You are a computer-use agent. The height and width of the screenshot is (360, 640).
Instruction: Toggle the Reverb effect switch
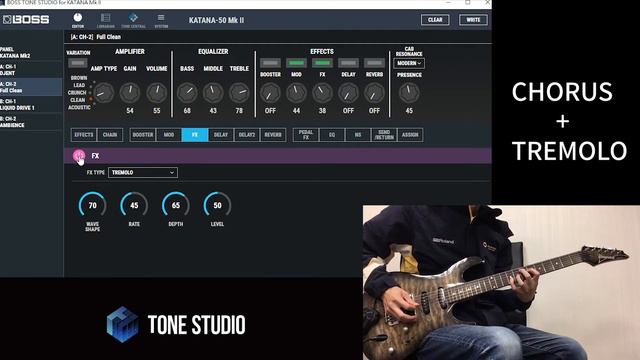pyautogui.click(x=374, y=63)
